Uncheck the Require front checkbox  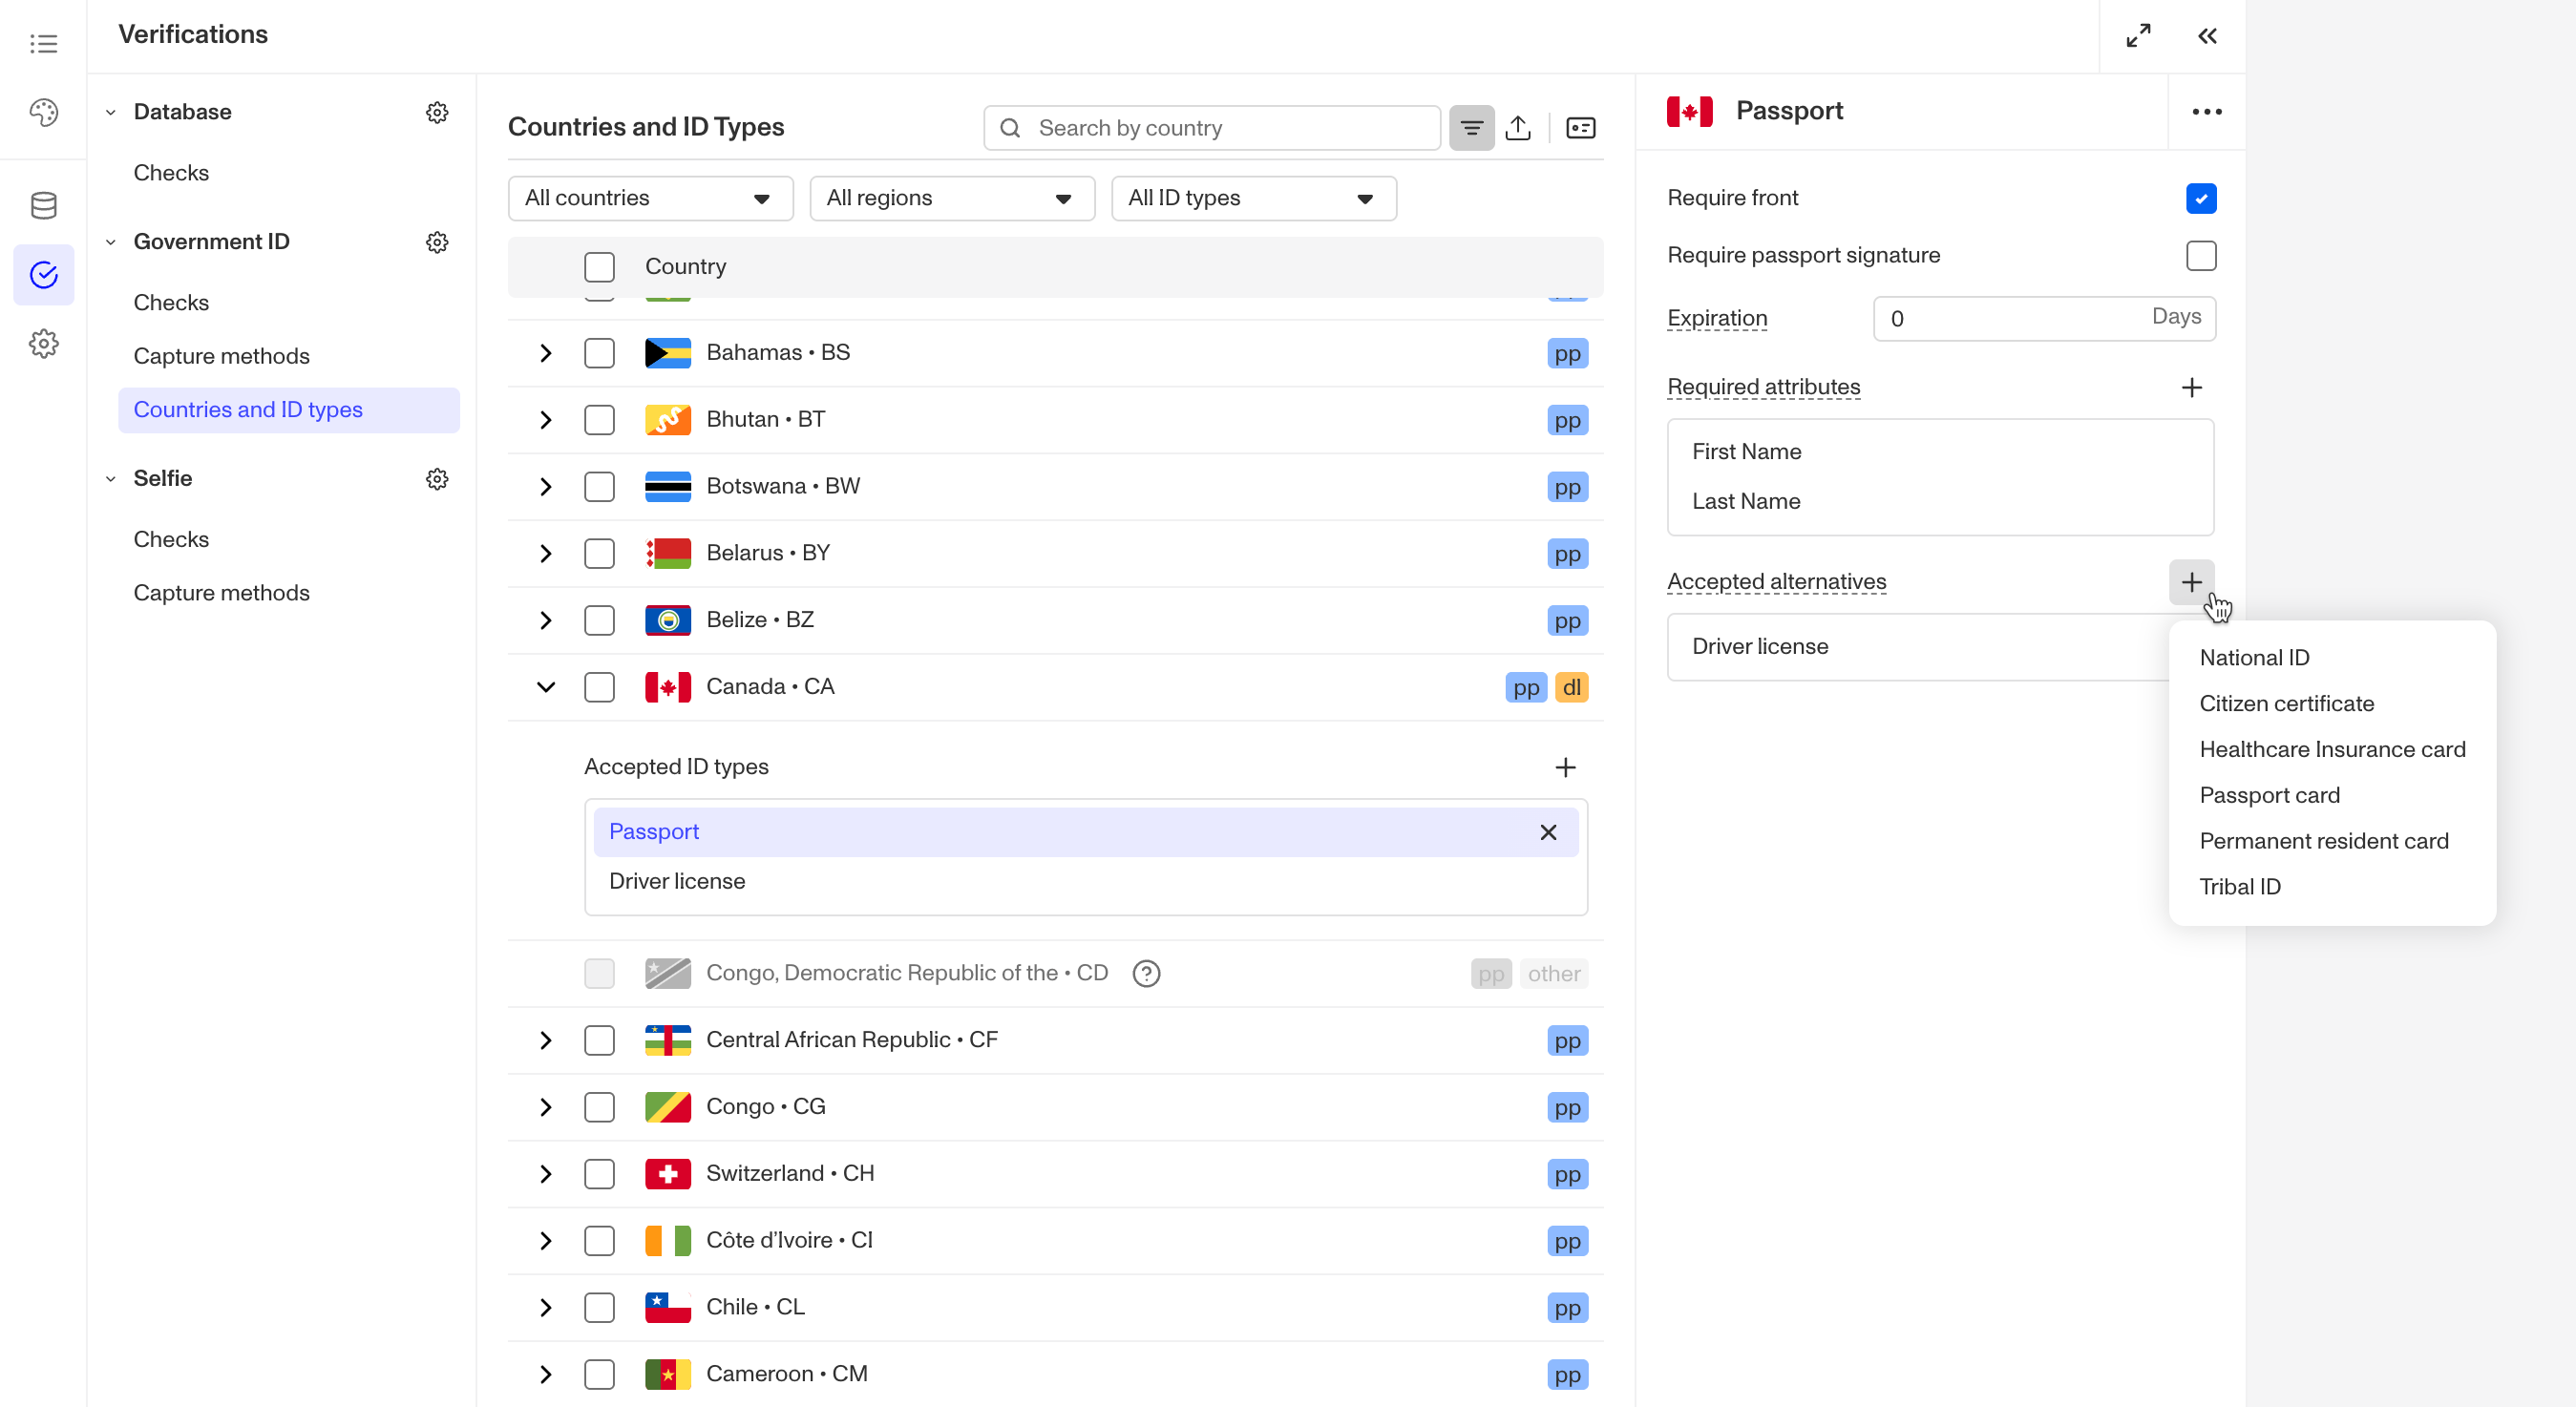click(2200, 198)
